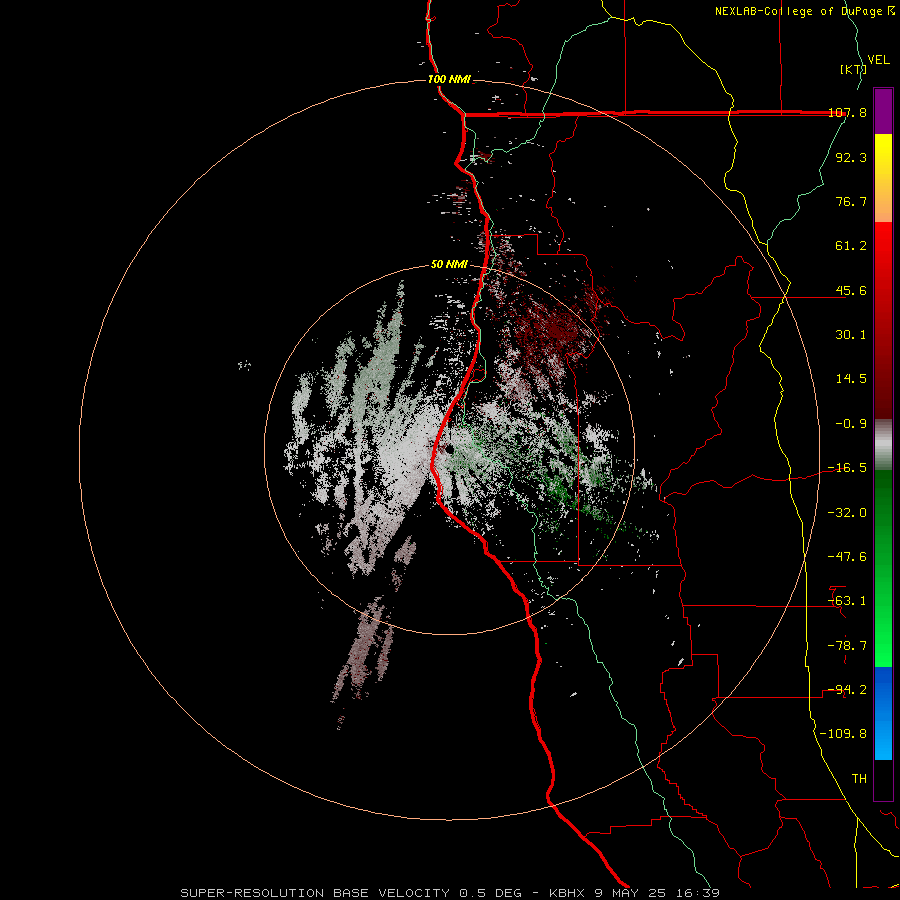Click the 45.6 scale value
This screenshot has height=900, width=900.
(x=851, y=290)
